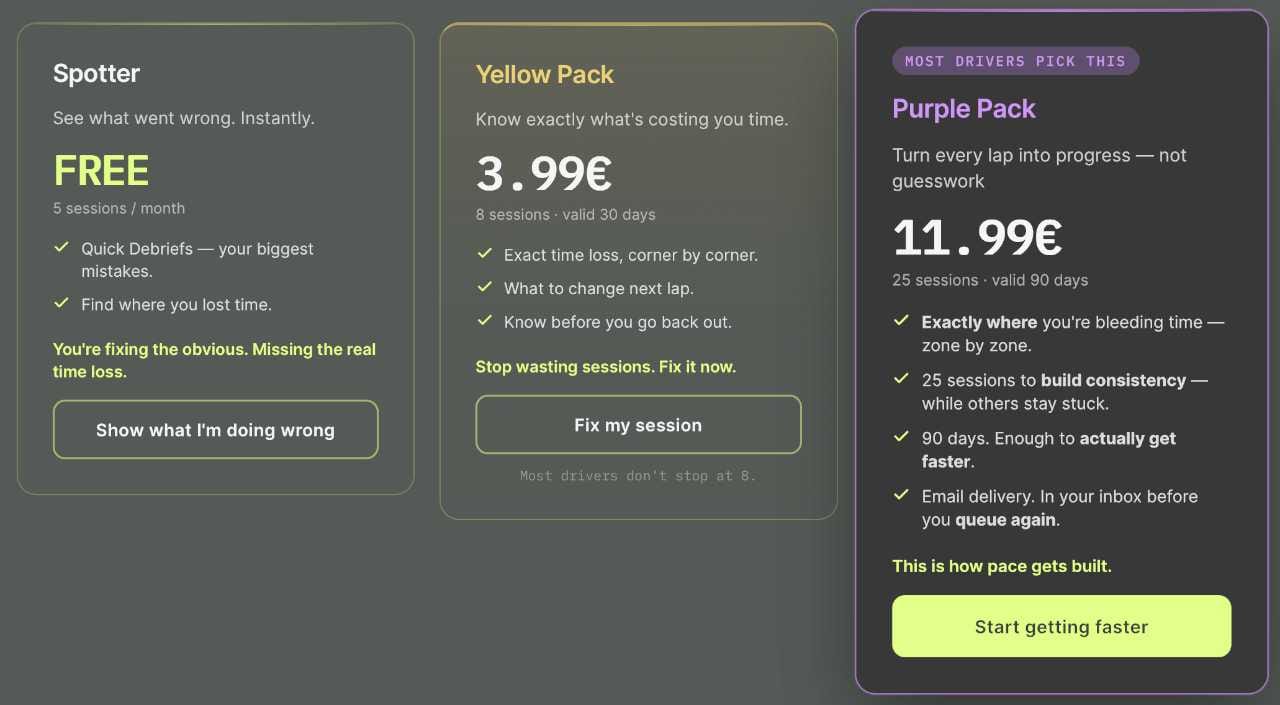Click checkmark beside "Exact time loss, corner by corner"
This screenshot has width=1280, height=705.
[484, 253]
